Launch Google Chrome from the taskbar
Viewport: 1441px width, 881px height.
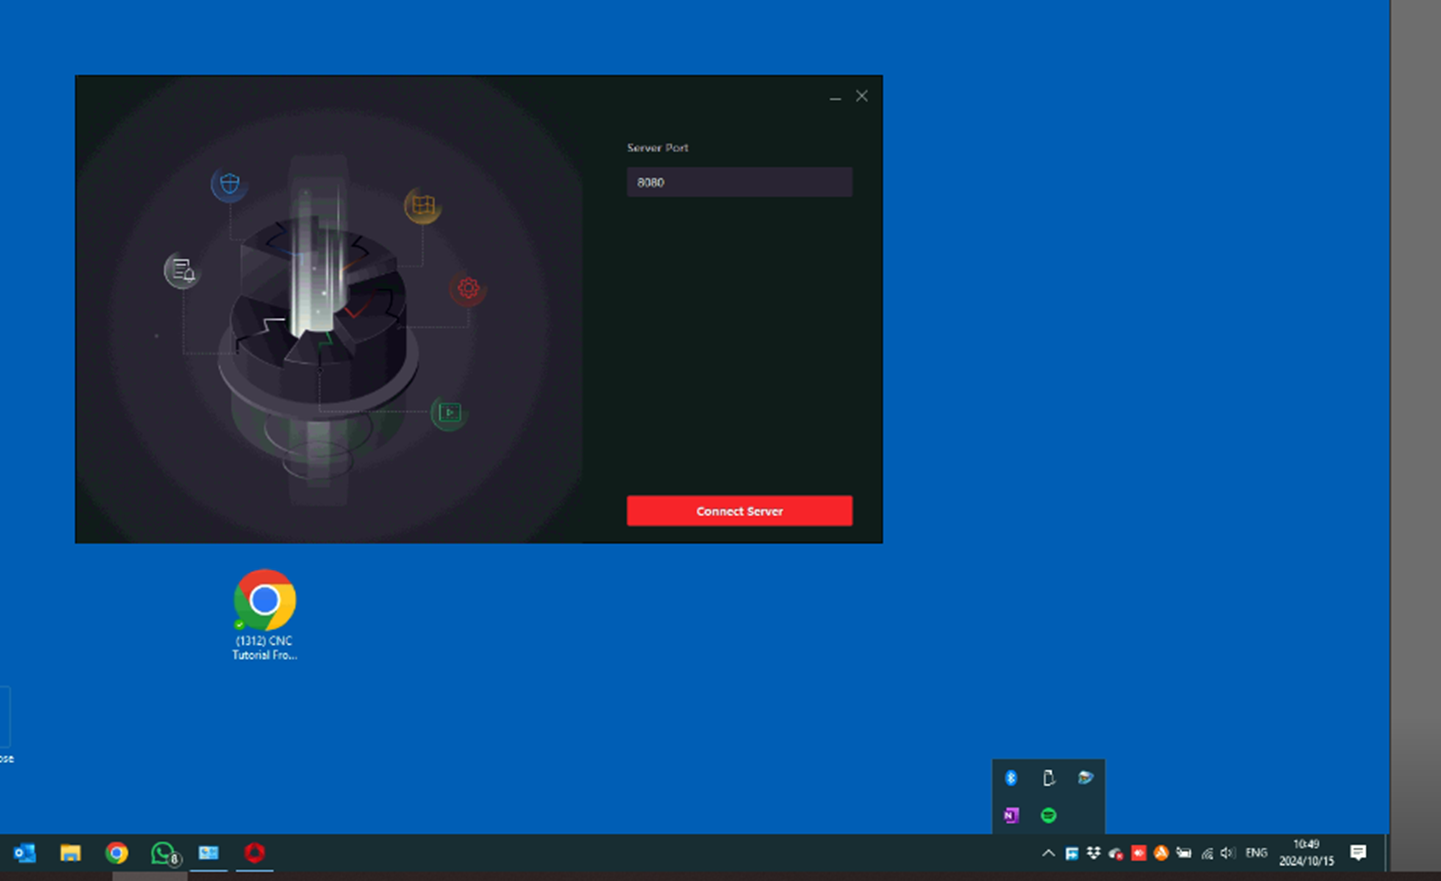(117, 853)
